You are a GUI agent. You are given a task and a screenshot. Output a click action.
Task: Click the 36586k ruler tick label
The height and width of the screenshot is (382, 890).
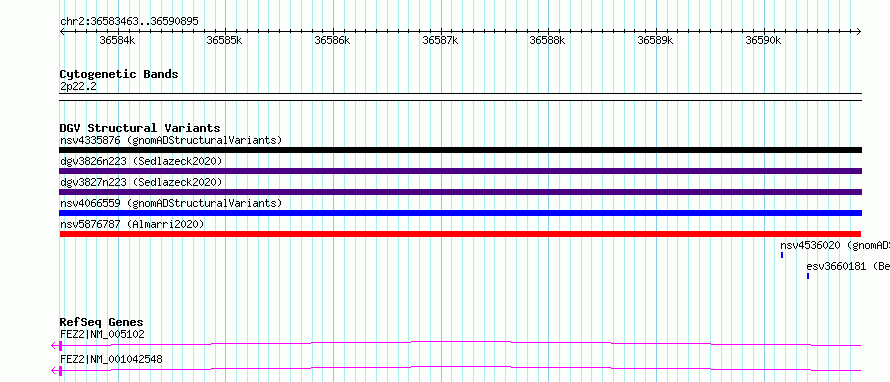pos(333,40)
